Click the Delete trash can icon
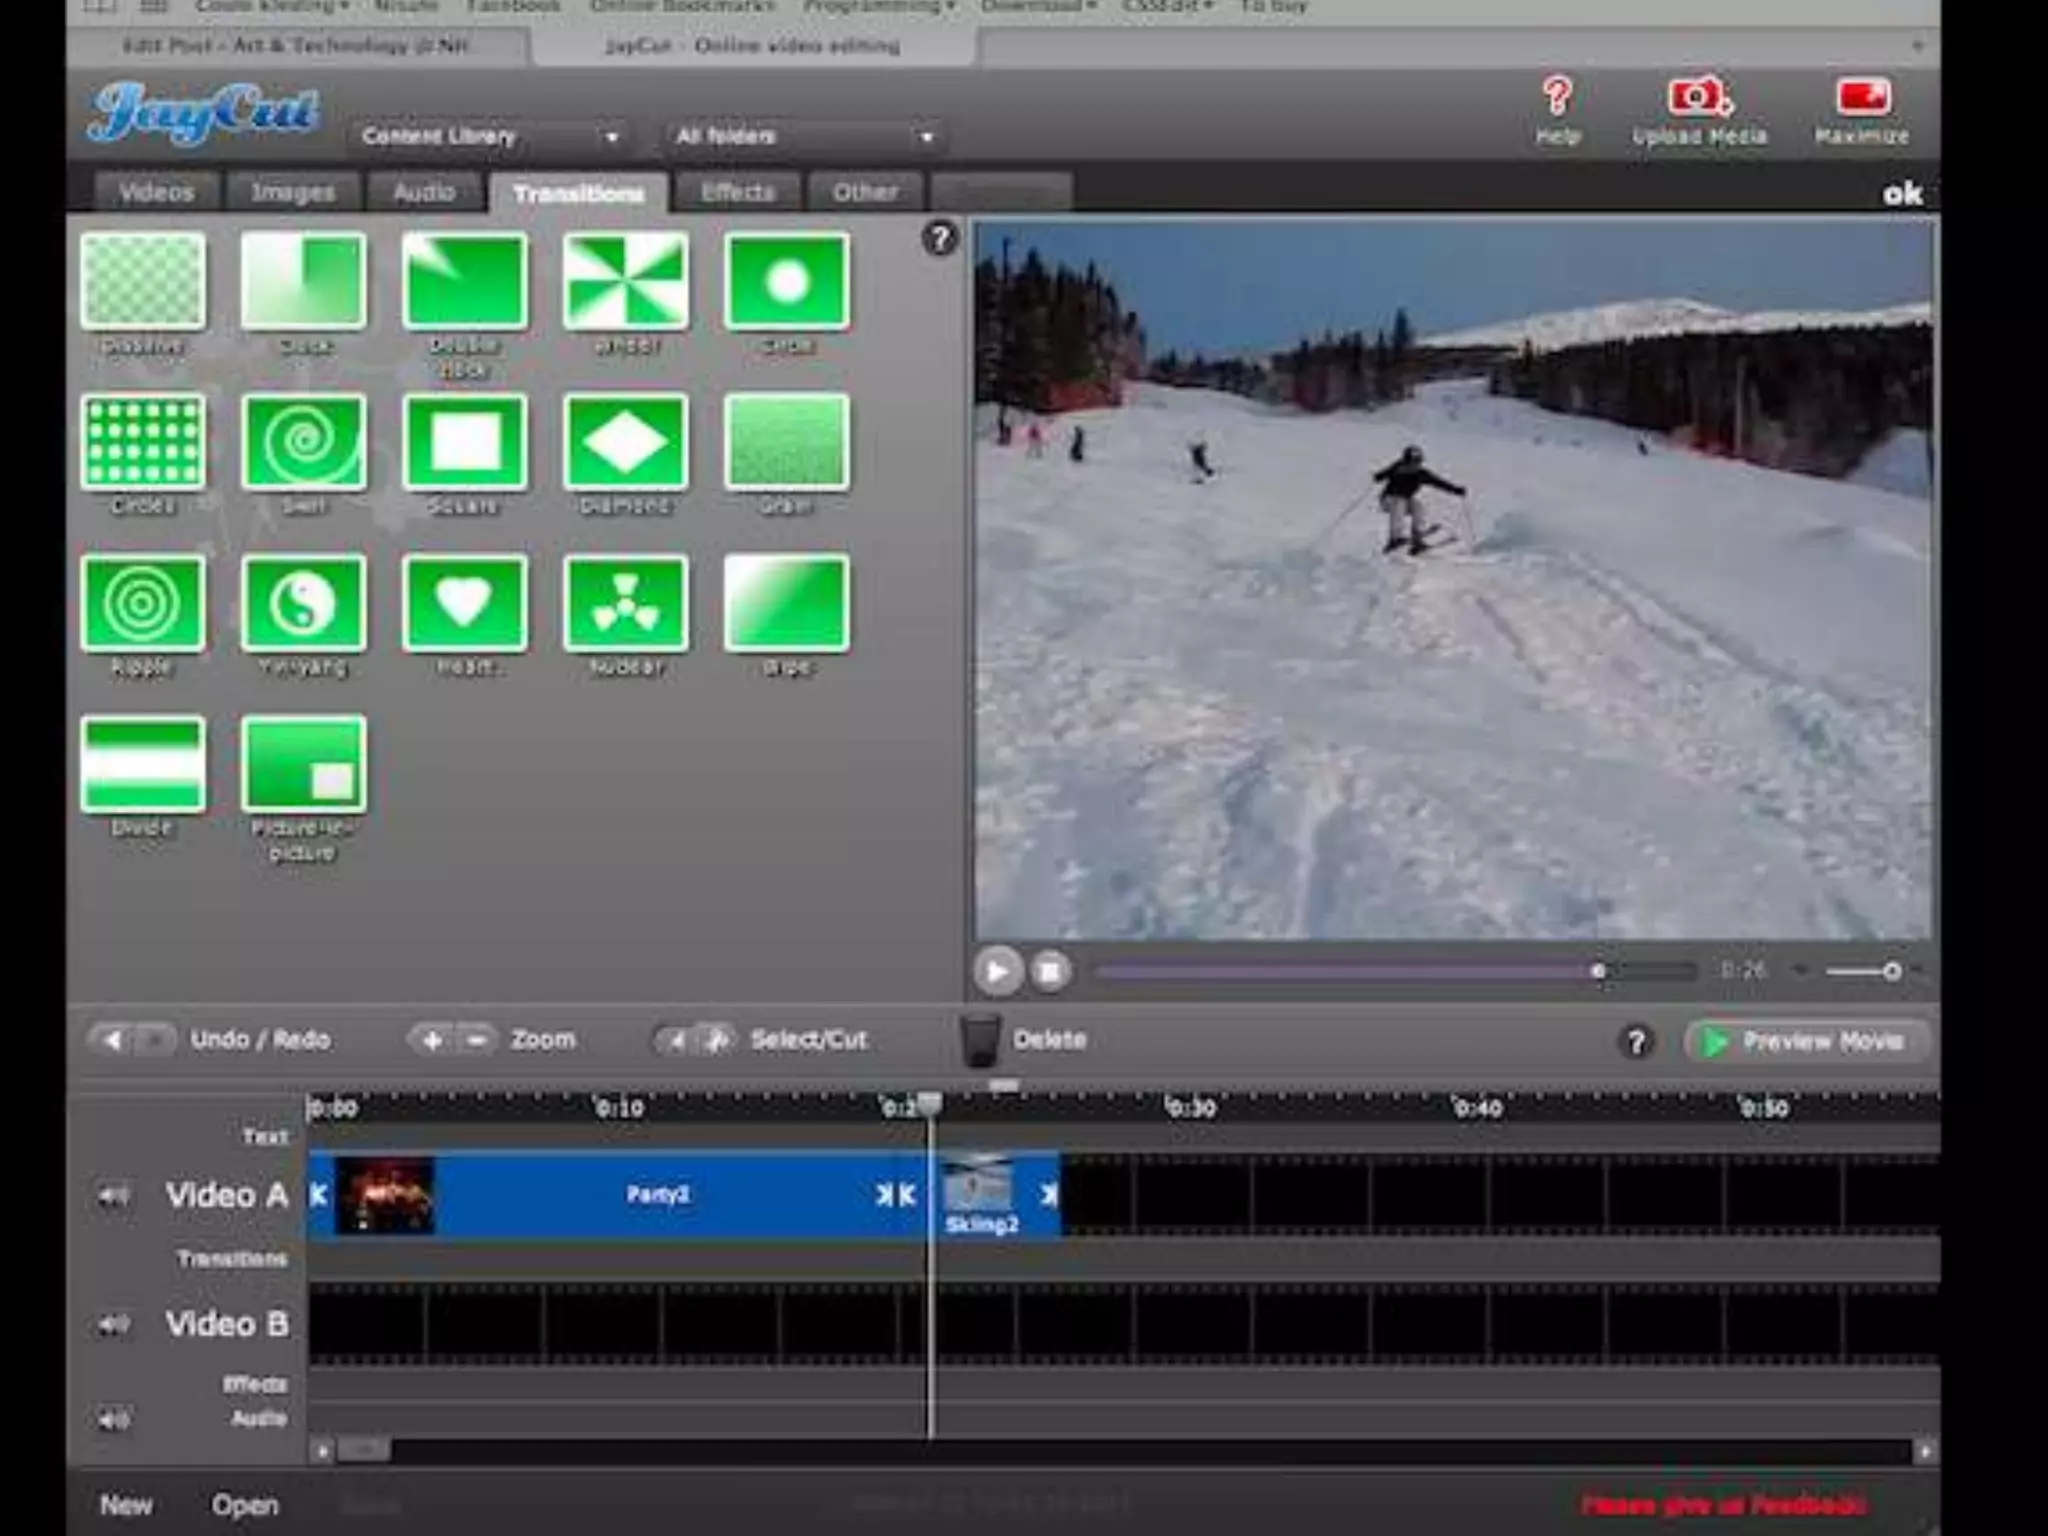Screen dimensions: 2048x1536 tap(979, 1040)
